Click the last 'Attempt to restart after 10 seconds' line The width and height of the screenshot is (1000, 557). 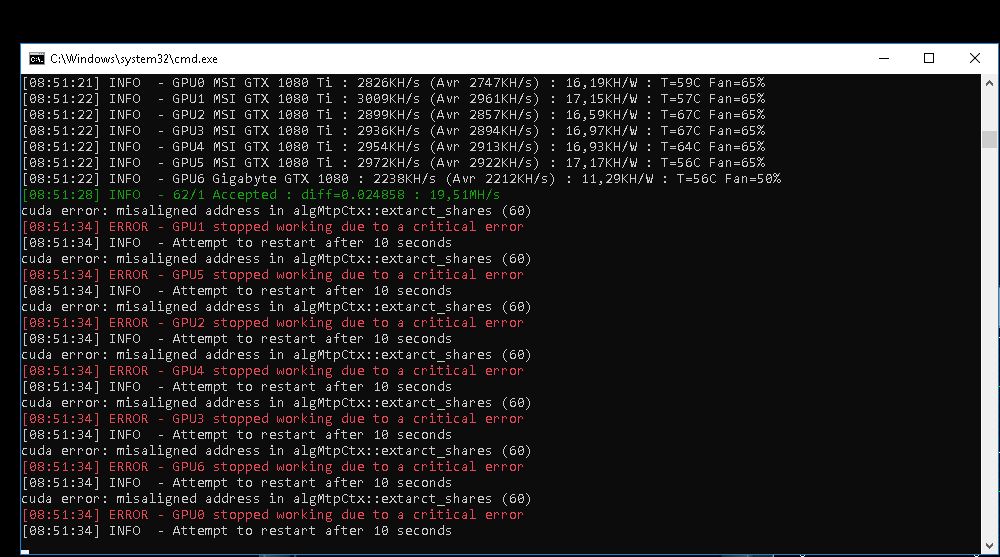coord(237,531)
